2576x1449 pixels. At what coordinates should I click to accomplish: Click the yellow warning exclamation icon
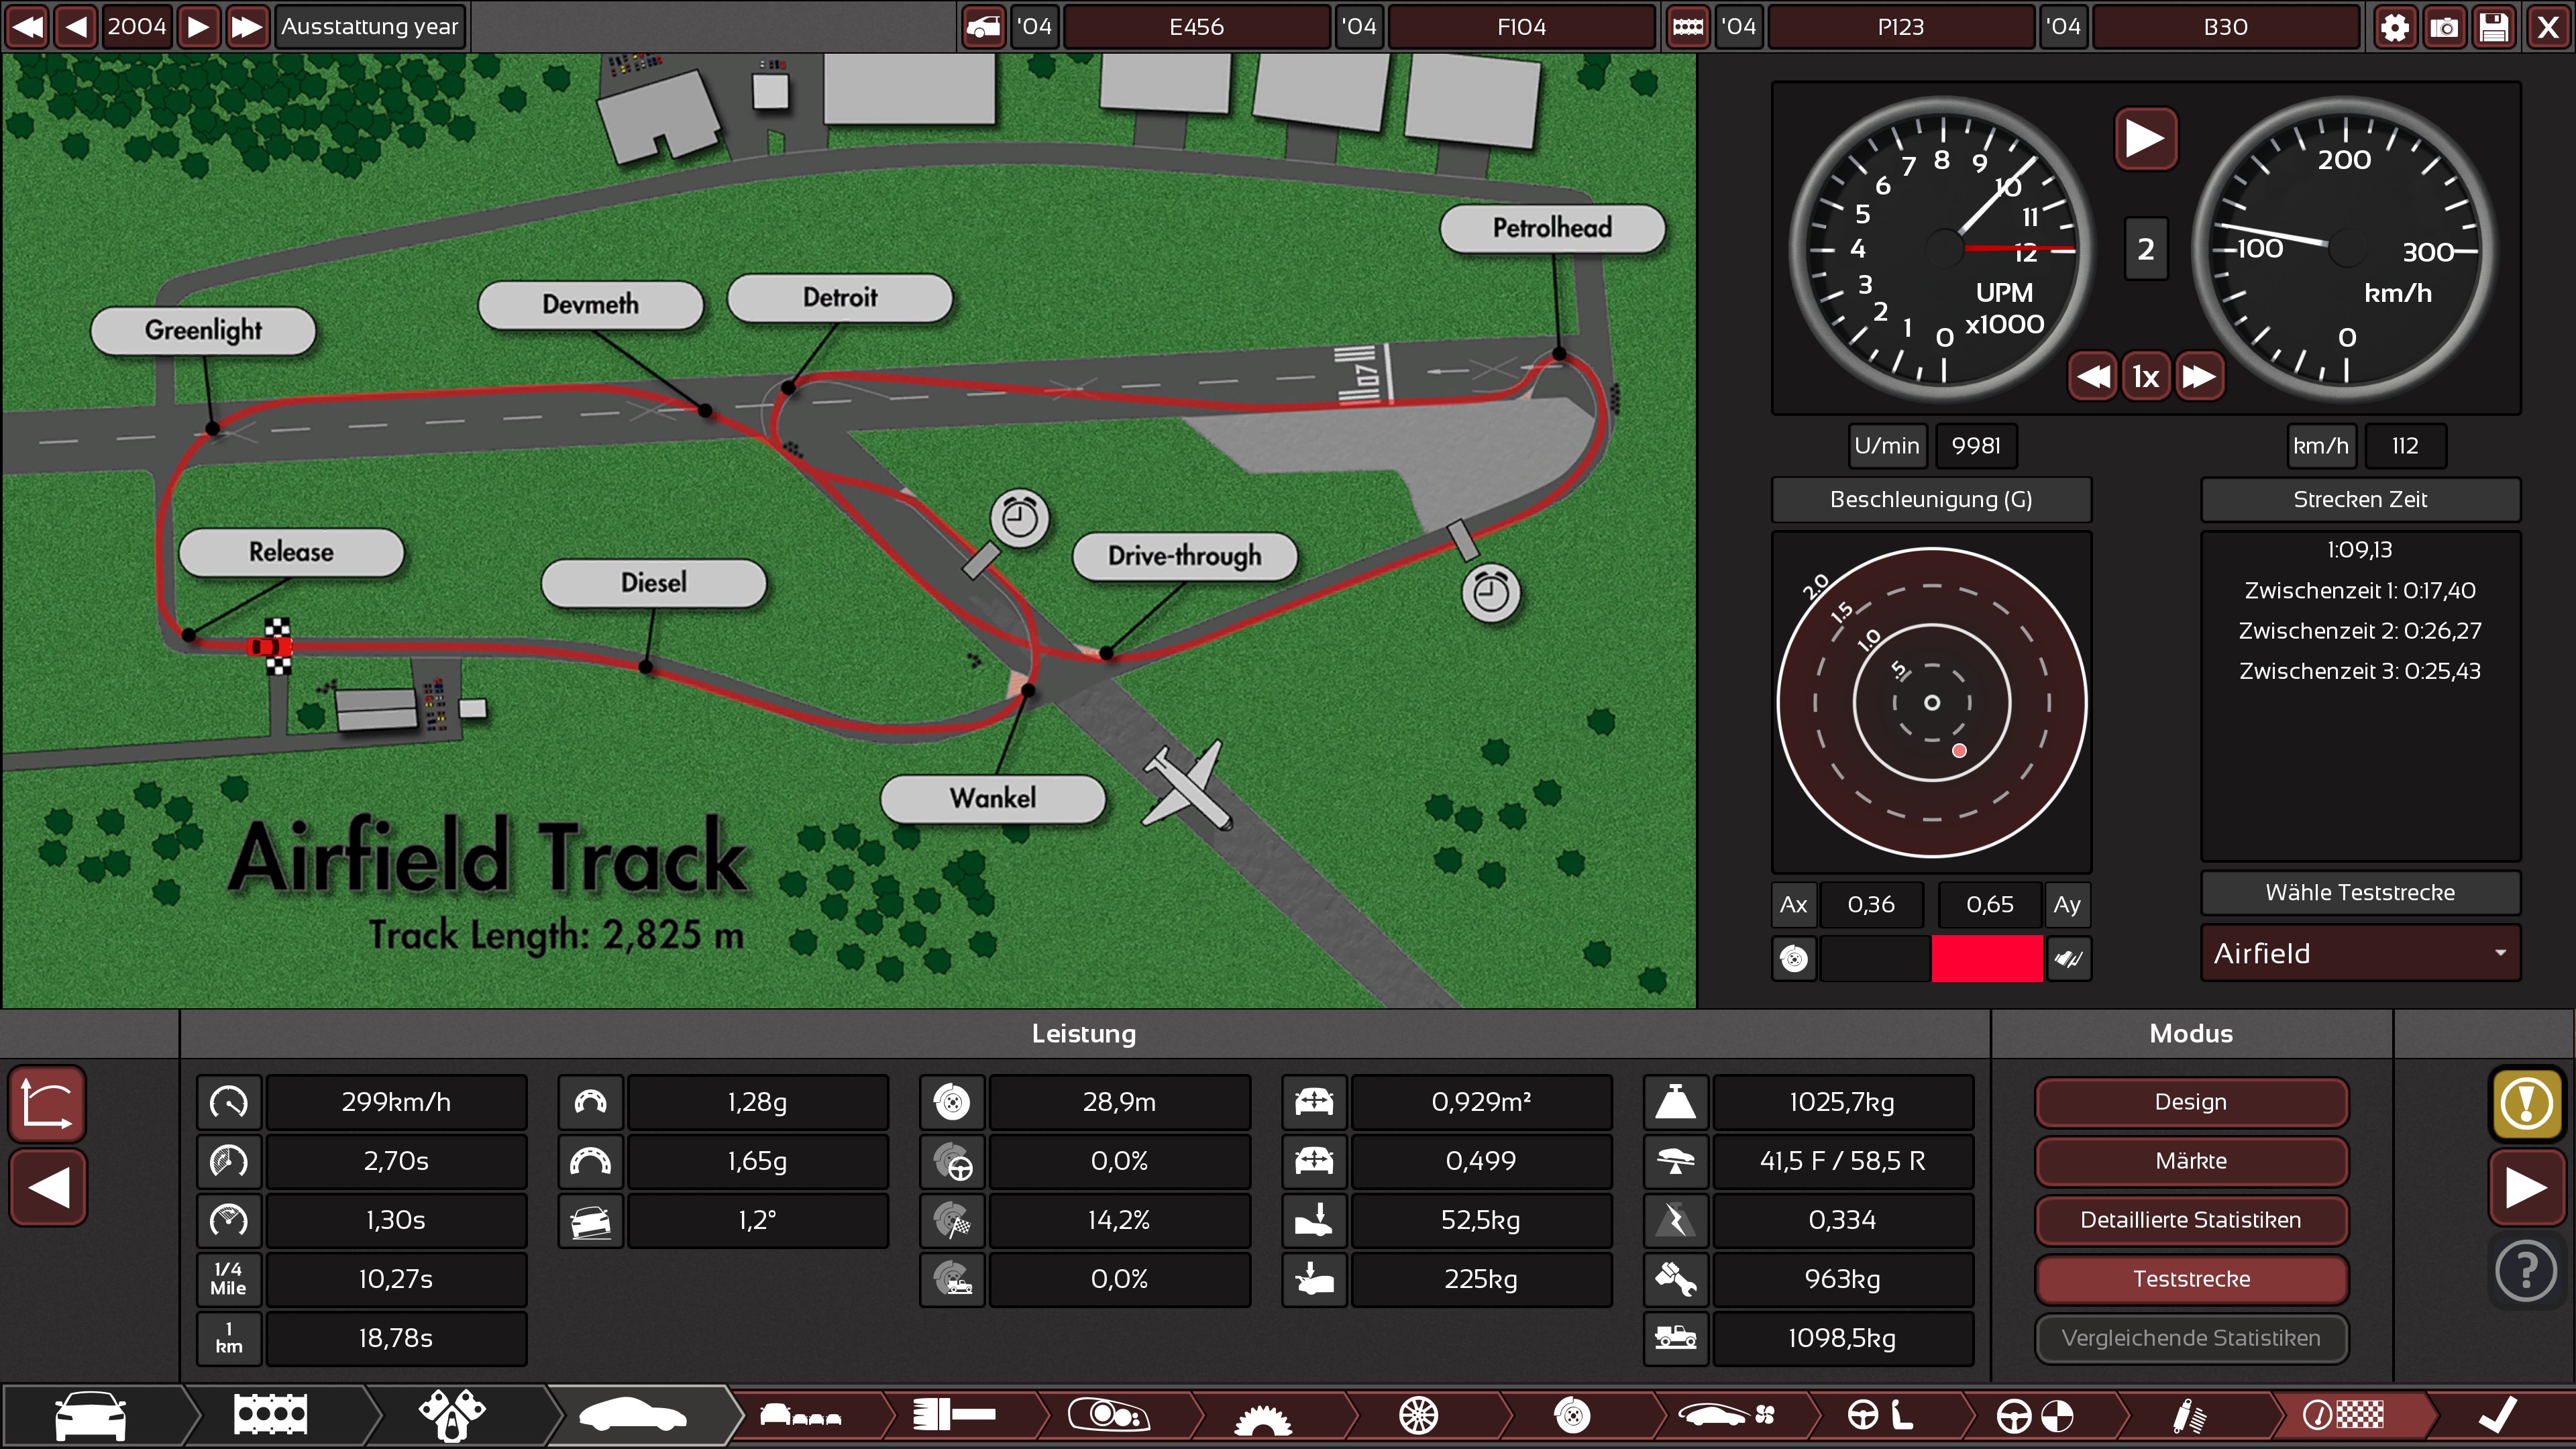point(2526,1103)
